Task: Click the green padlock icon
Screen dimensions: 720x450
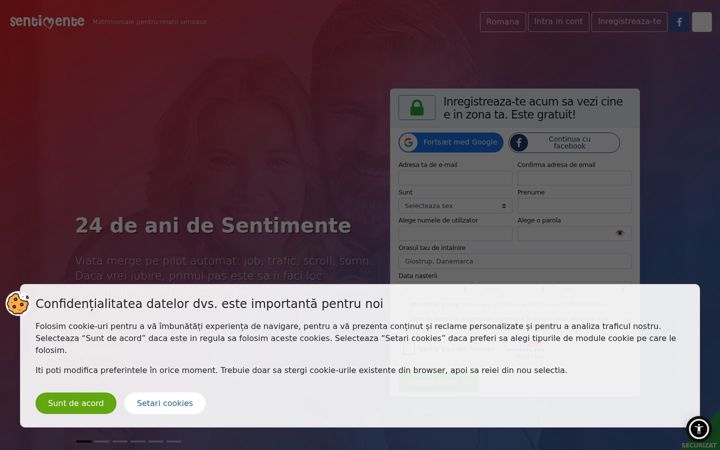Action: pyautogui.click(x=417, y=107)
